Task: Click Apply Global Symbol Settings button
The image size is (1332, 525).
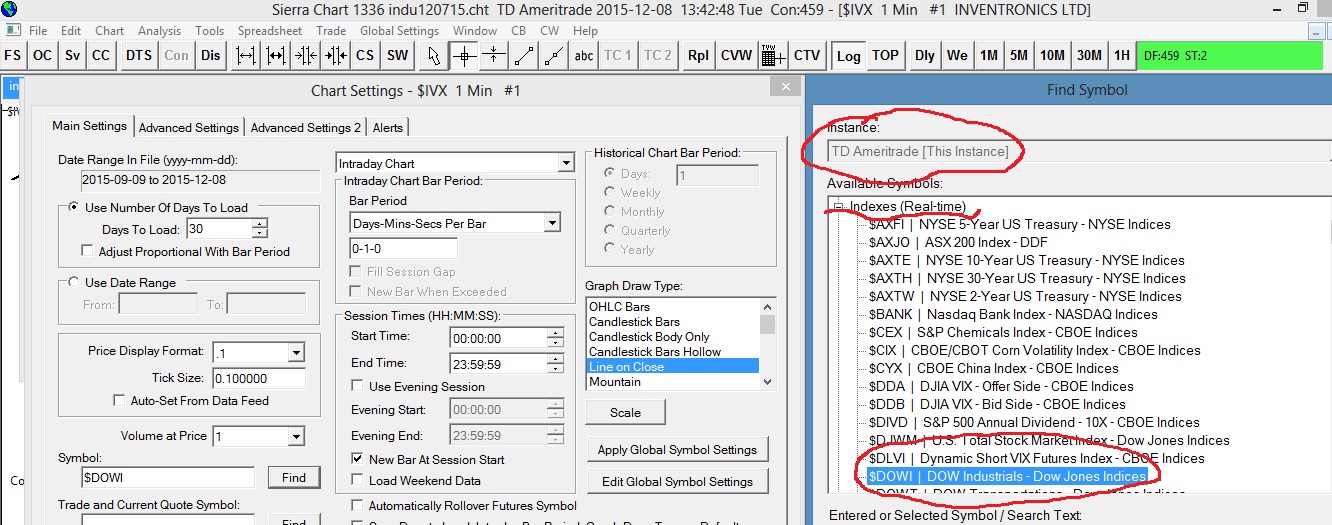Action: point(677,449)
